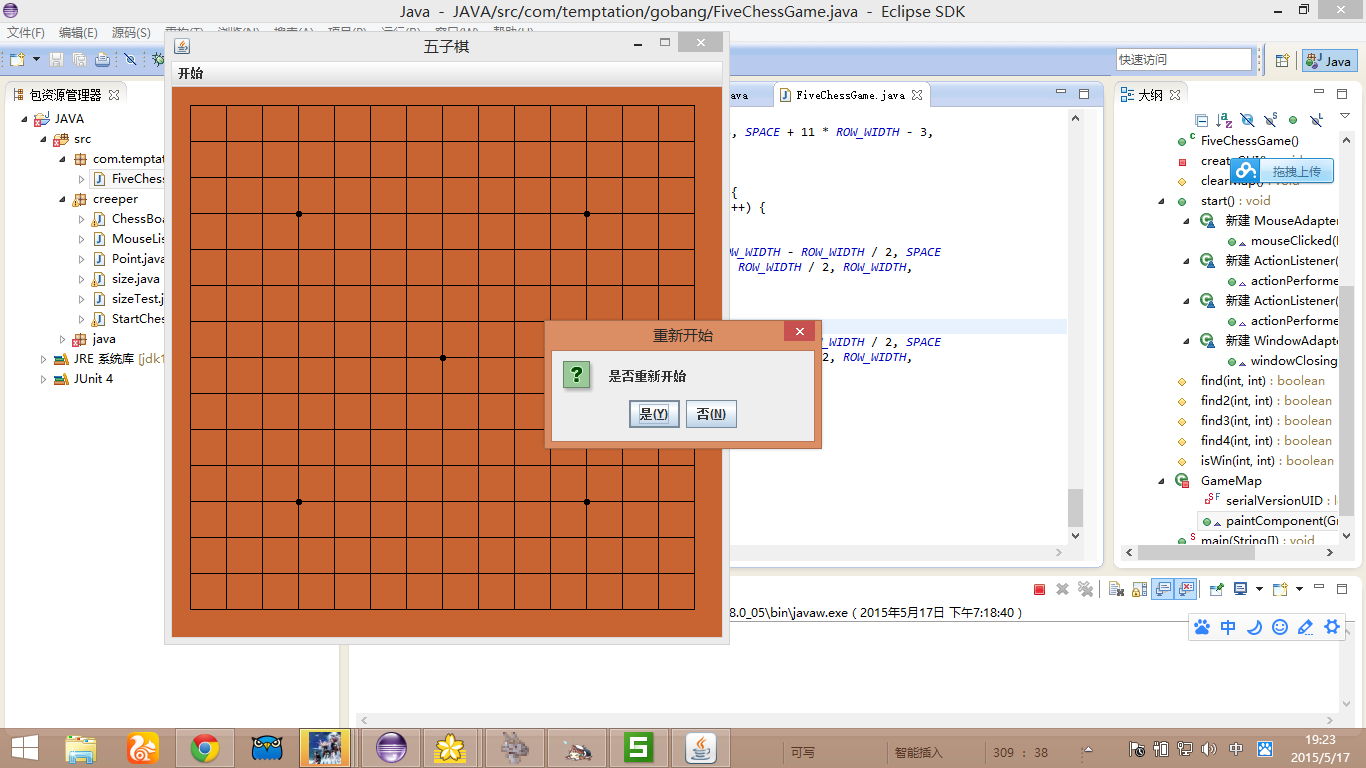Switch to the FiveChessGame.java editor tab

click(851, 95)
